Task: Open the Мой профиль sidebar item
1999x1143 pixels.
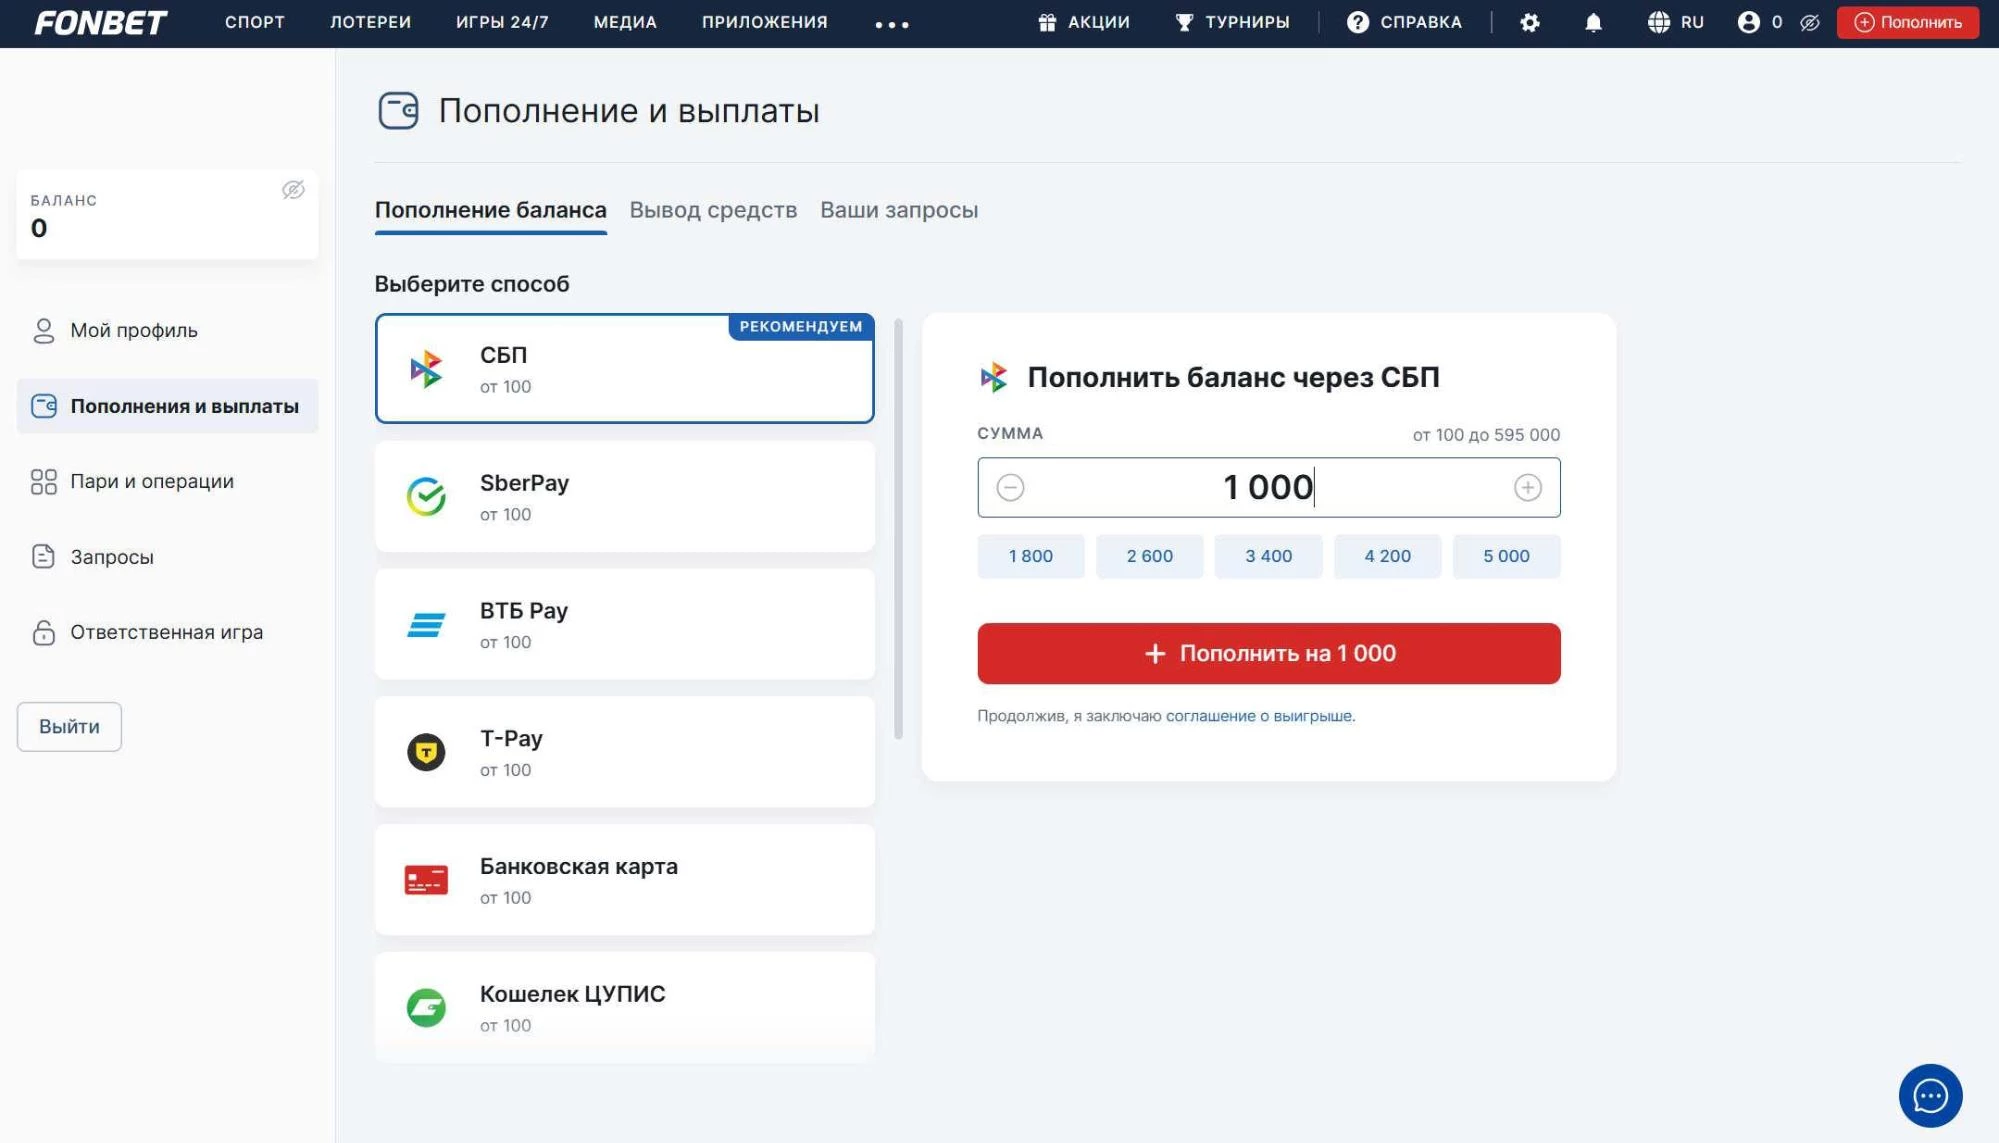Action: point(133,330)
